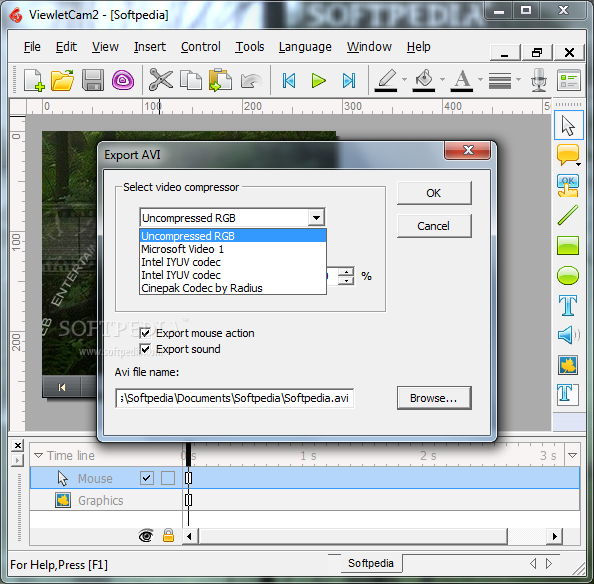The height and width of the screenshot is (584, 594).
Task: Select the arrow pointer tool
Action: pyautogui.click(x=568, y=125)
